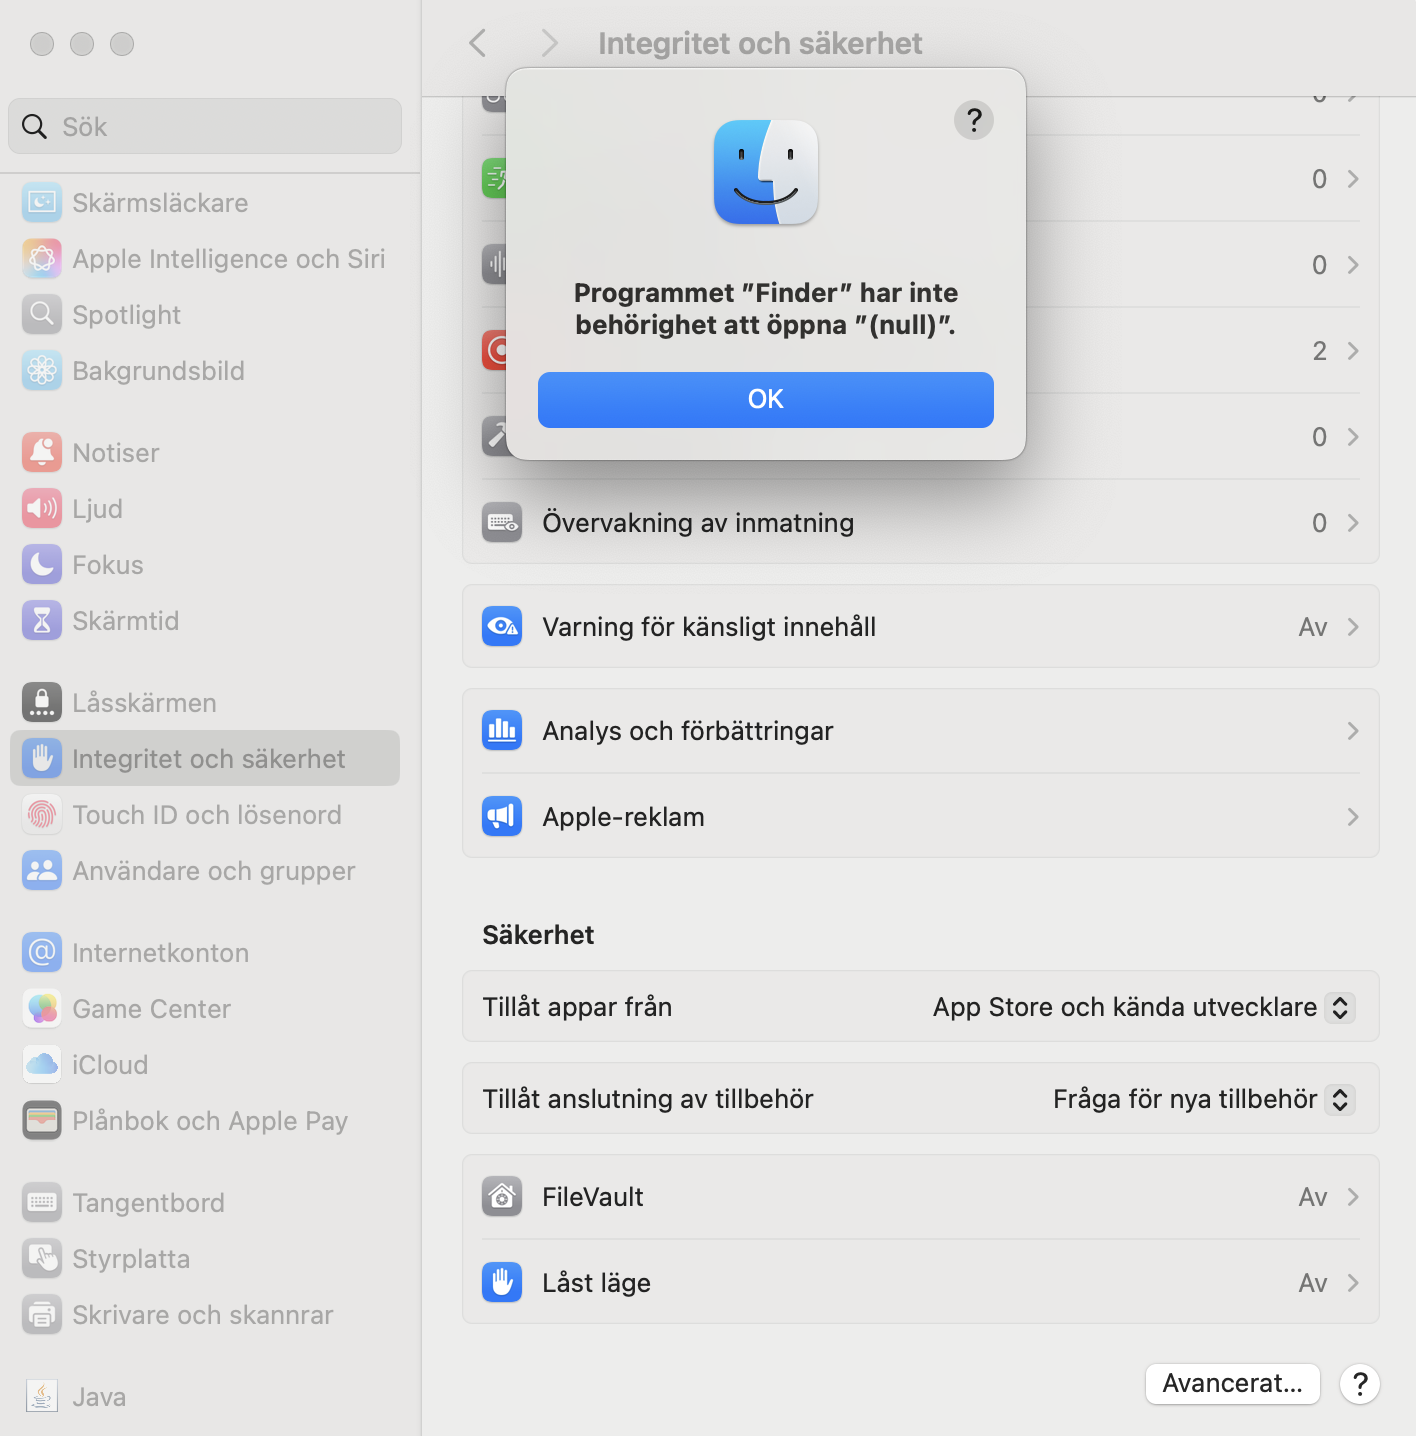Open the iCloud cloud icon
The width and height of the screenshot is (1416, 1436).
coord(42,1065)
